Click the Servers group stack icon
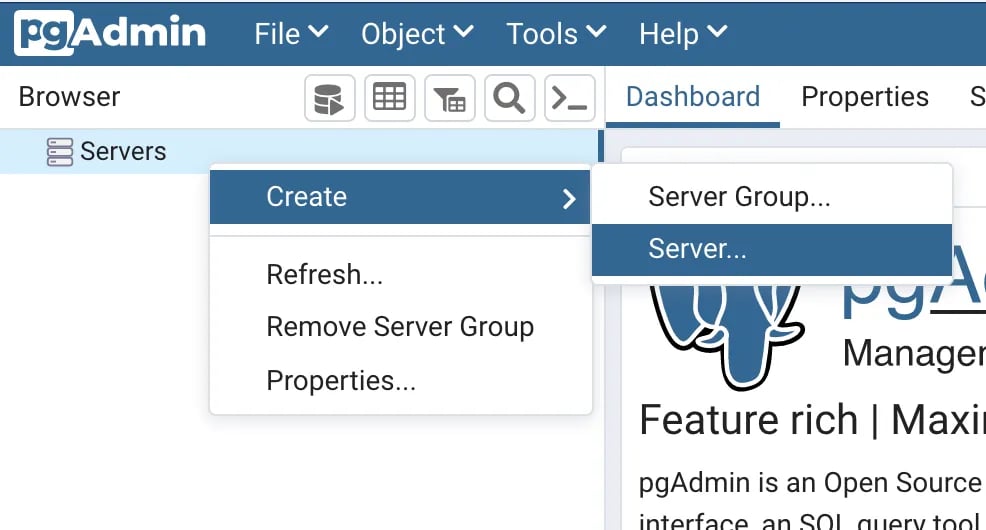 (60, 152)
